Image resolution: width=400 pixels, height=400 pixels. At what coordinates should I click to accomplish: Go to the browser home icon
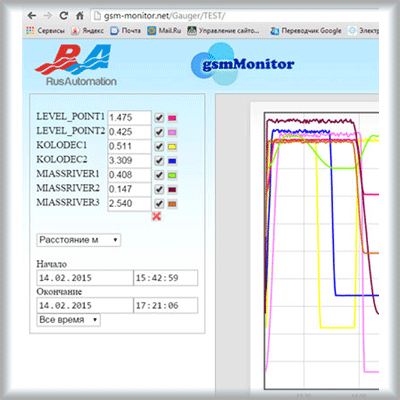[80, 16]
